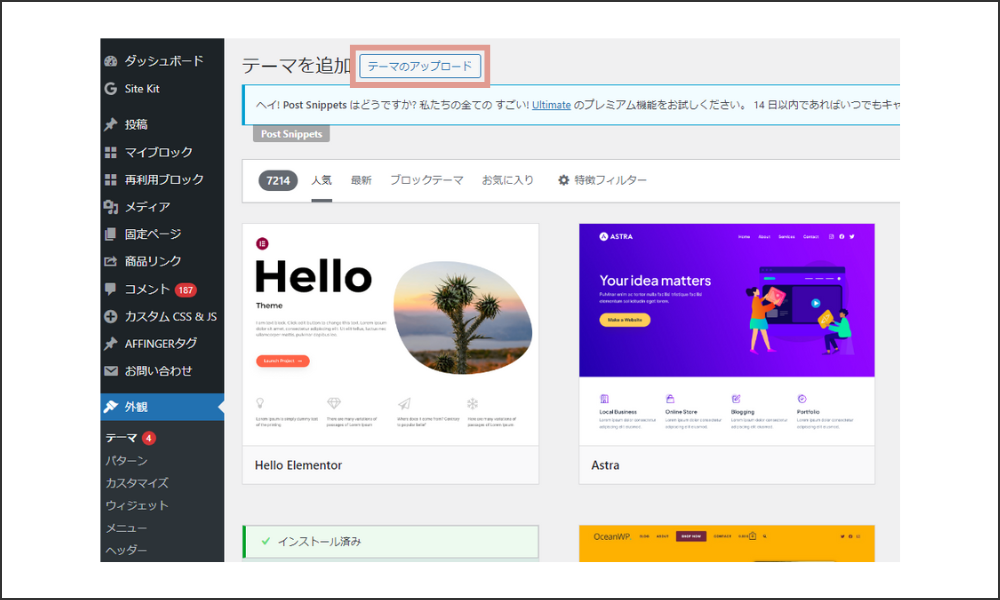Open the ウィジェット submenu item
Viewport: 1000px width, 600px height.
(137, 505)
